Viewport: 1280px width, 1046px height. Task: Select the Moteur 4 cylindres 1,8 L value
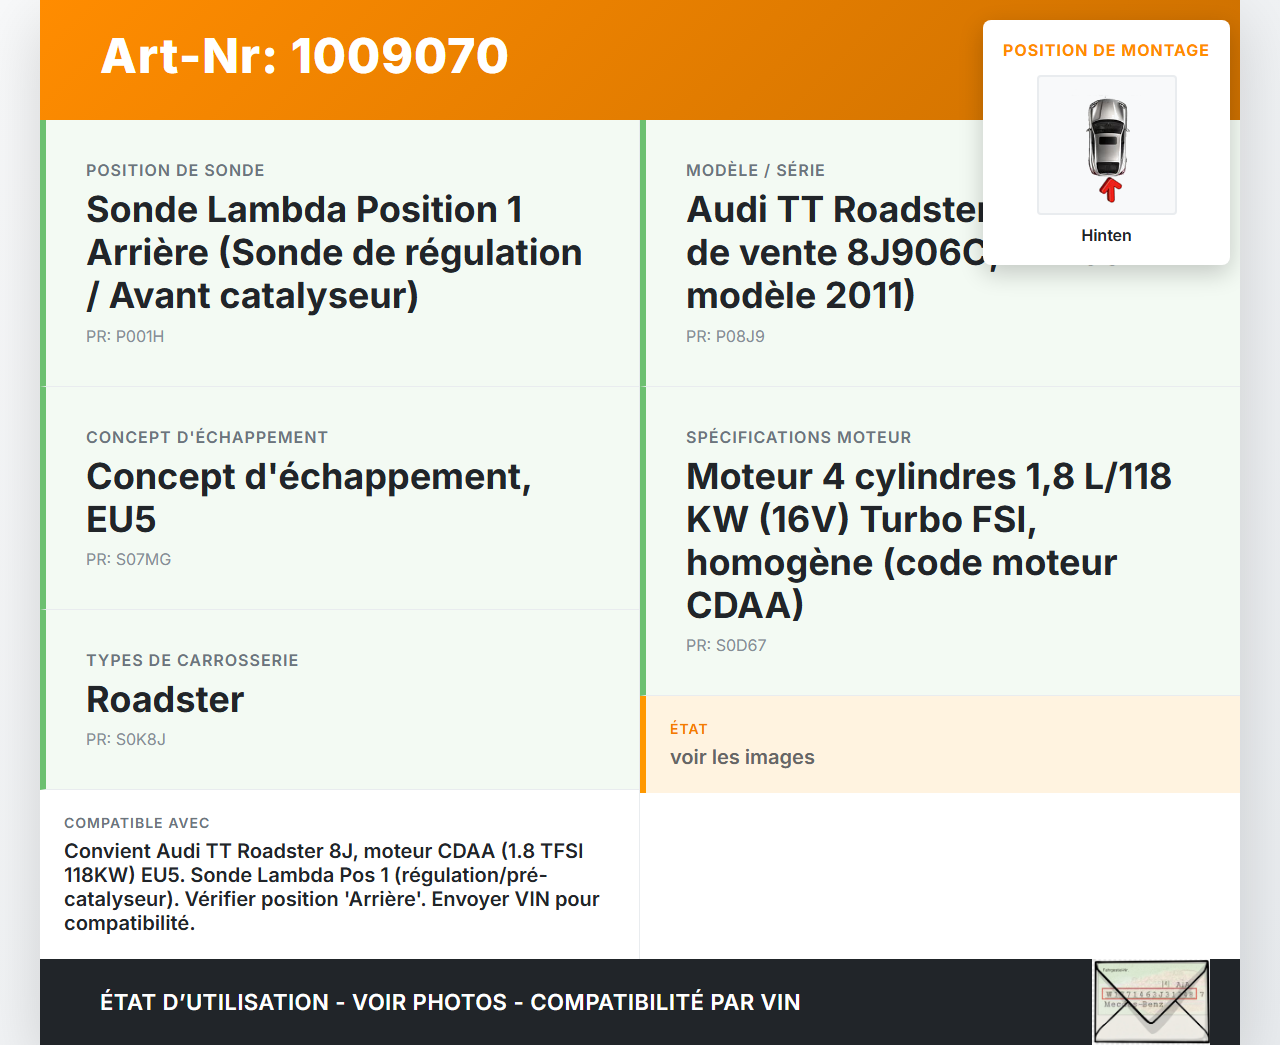coord(929,540)
